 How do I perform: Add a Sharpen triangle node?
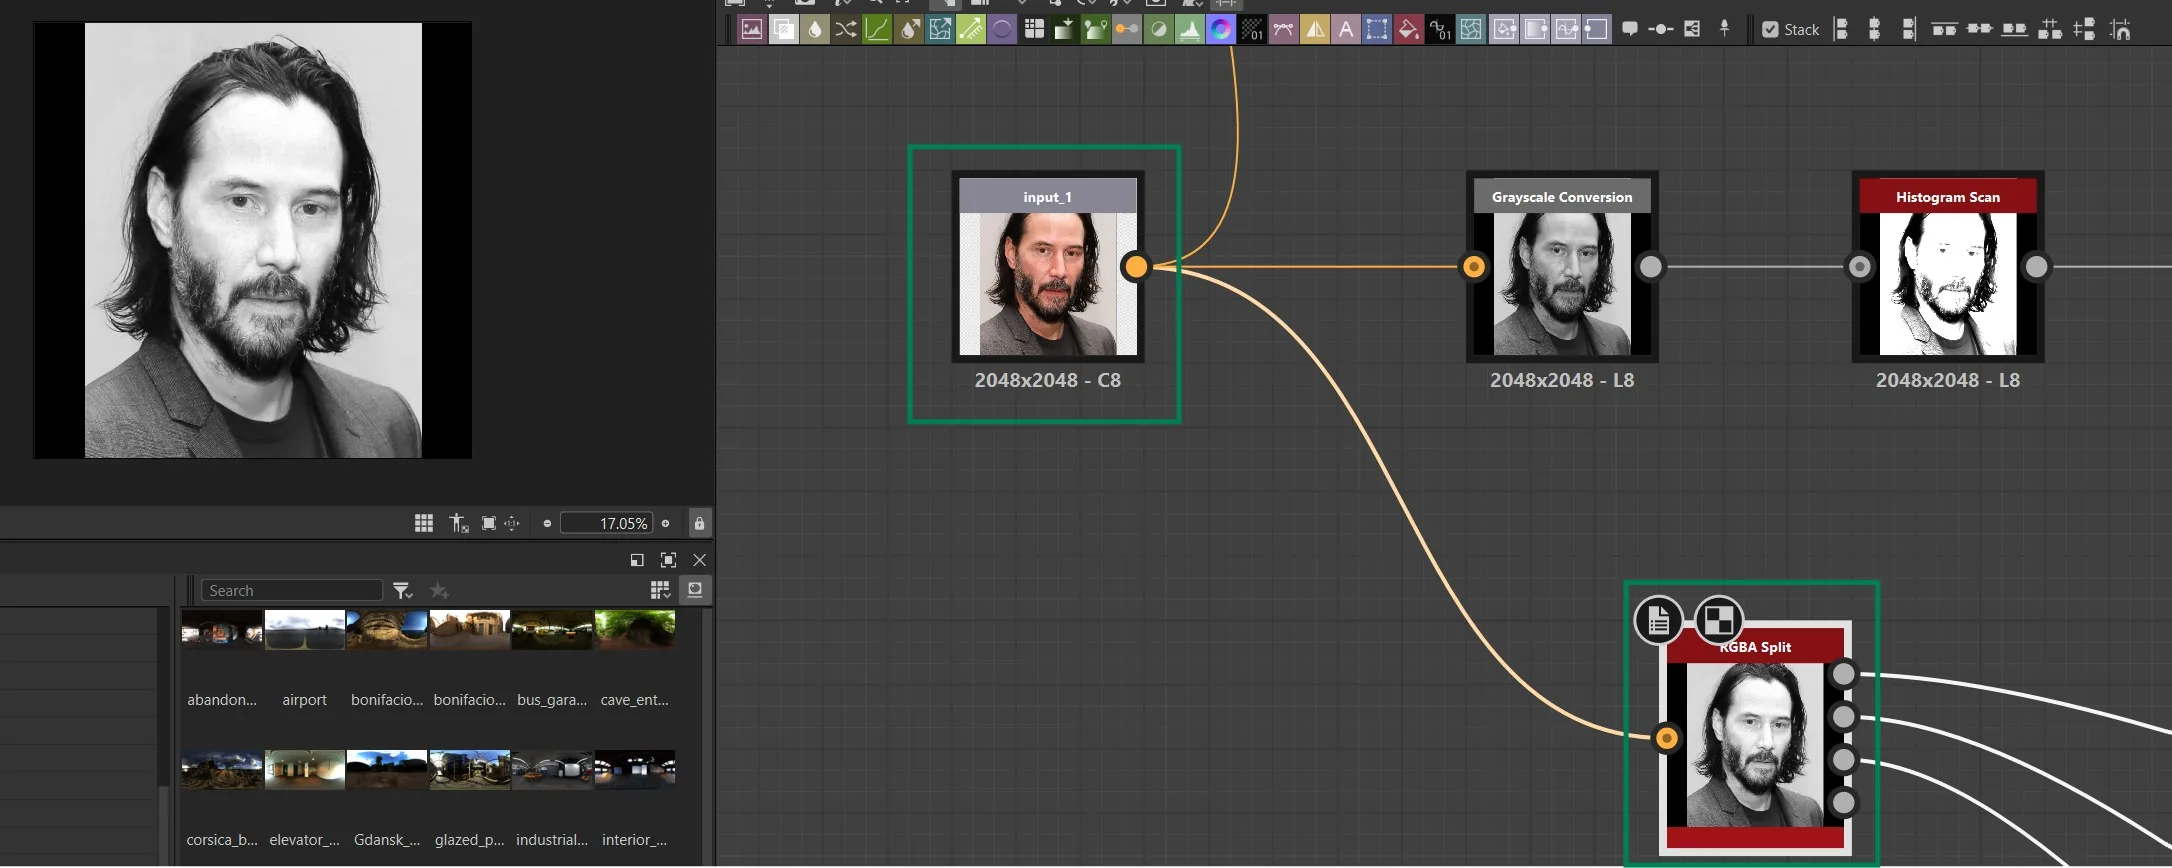pyautogui.click(x=1315, y=29)
